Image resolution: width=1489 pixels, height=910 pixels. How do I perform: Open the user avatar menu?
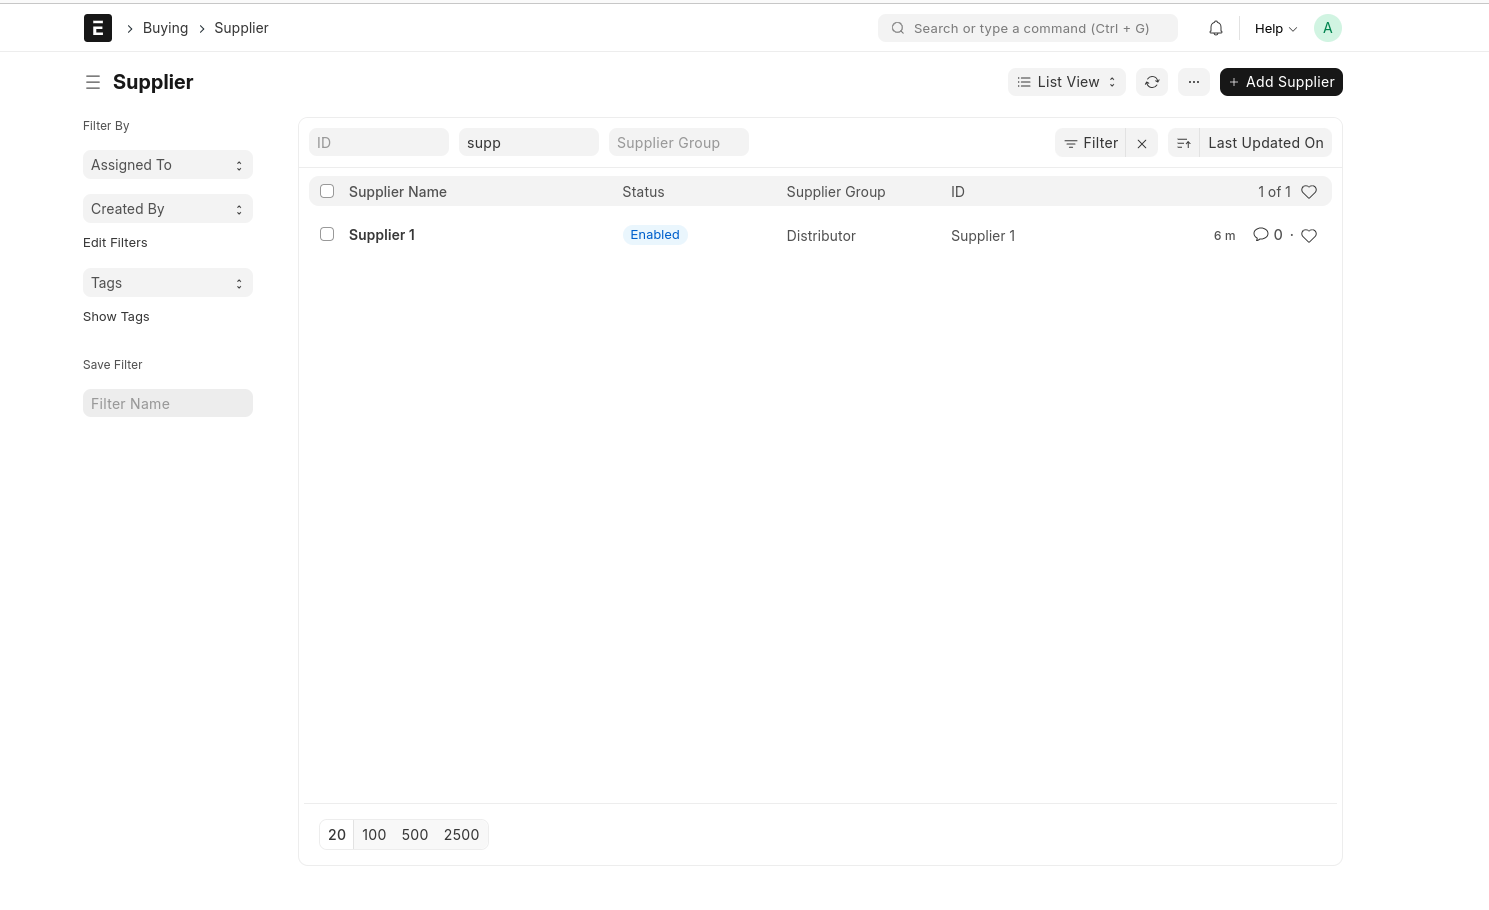coord(1327,28)
